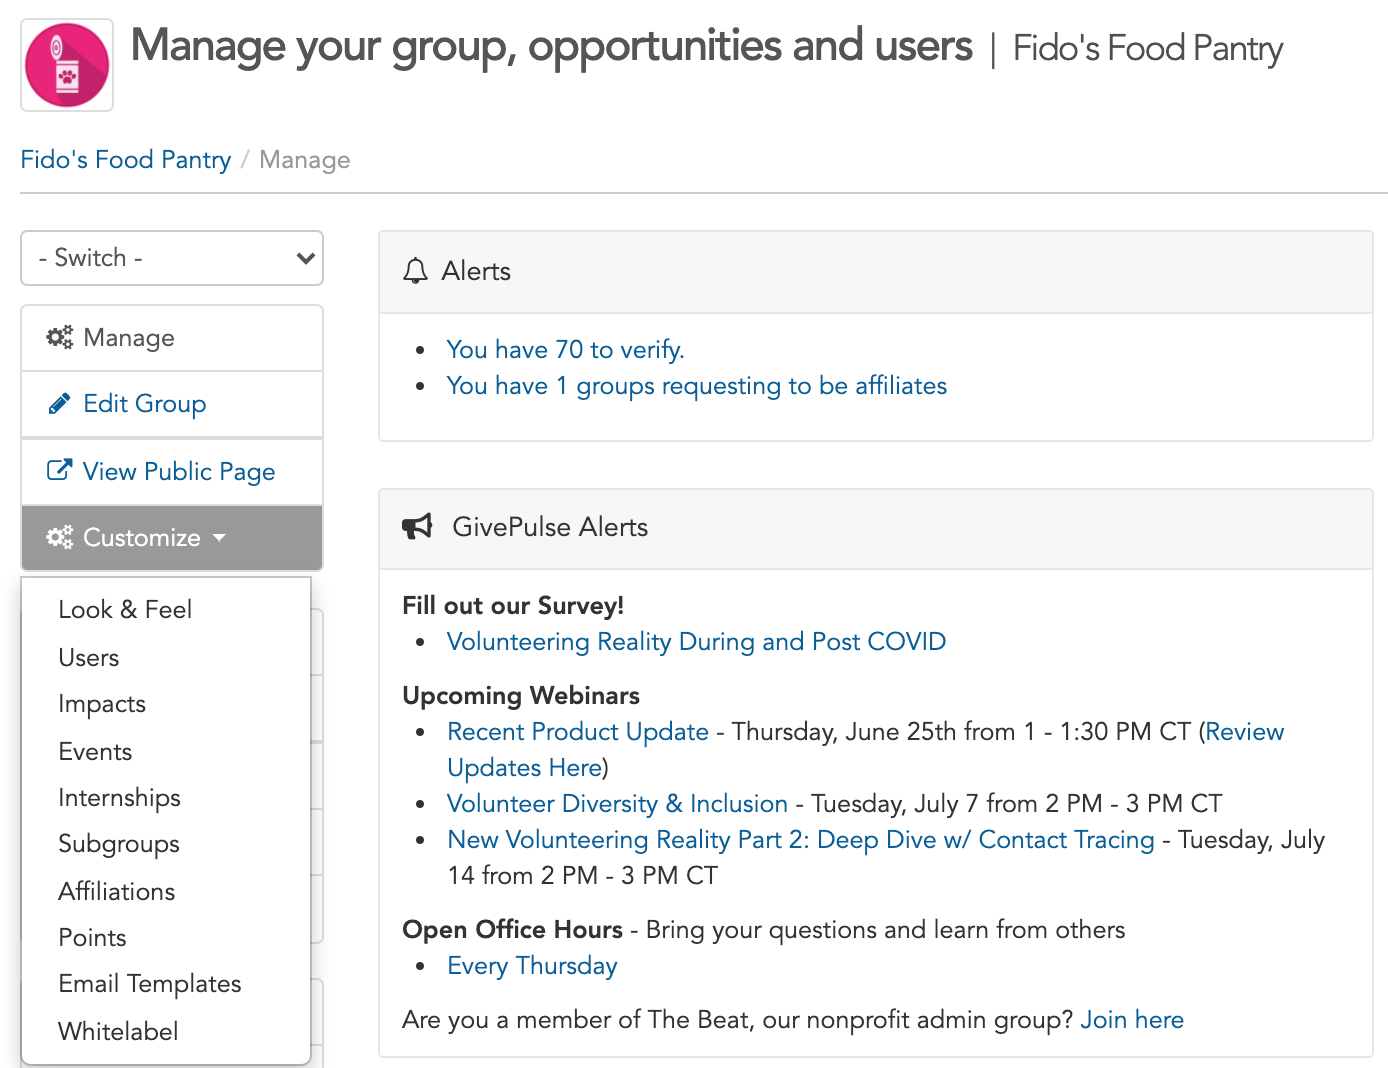1388x1068 pixels.
Task: Click the gears icon on Customize button
Action: coord(60,538)
